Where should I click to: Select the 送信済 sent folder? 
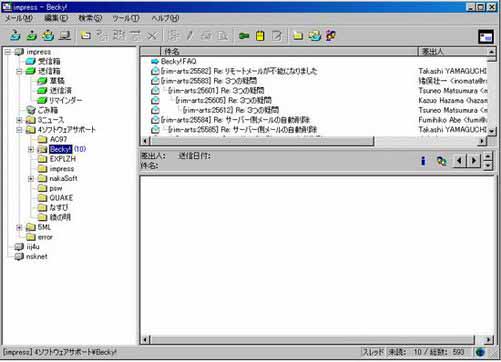click(x=61, y=90)
